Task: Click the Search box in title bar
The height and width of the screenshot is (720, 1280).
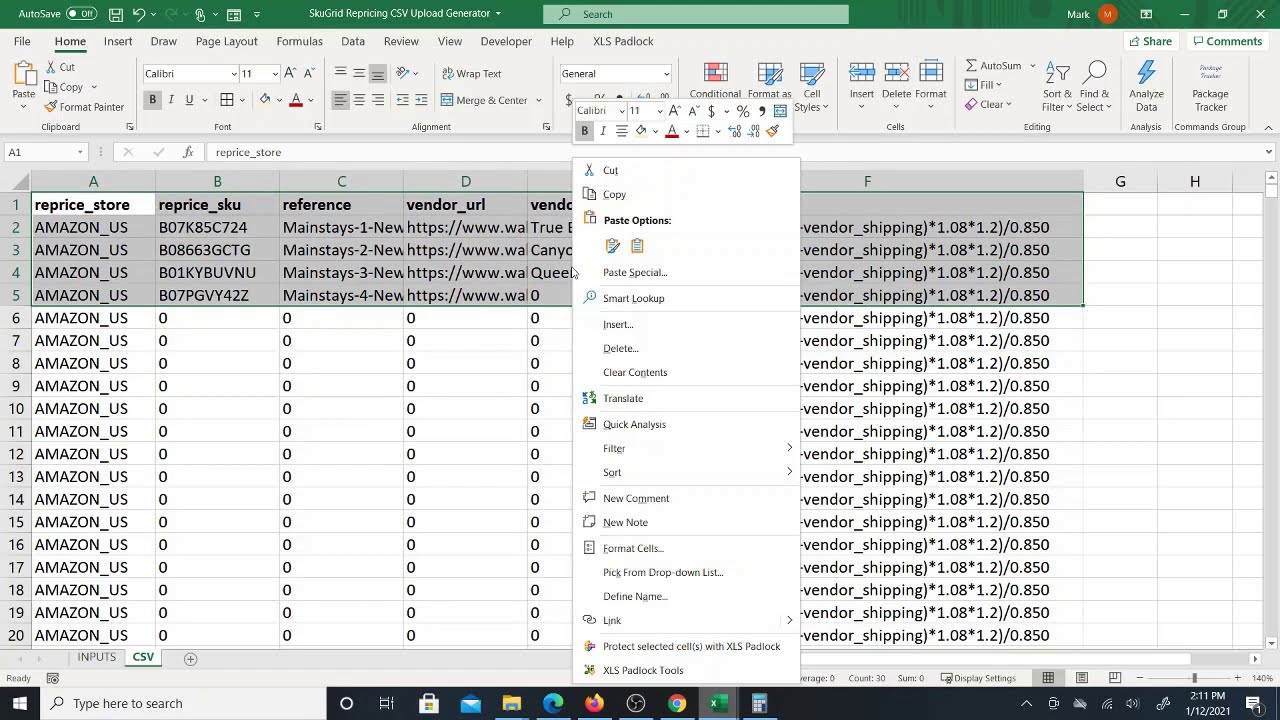Action: point(696,14)
